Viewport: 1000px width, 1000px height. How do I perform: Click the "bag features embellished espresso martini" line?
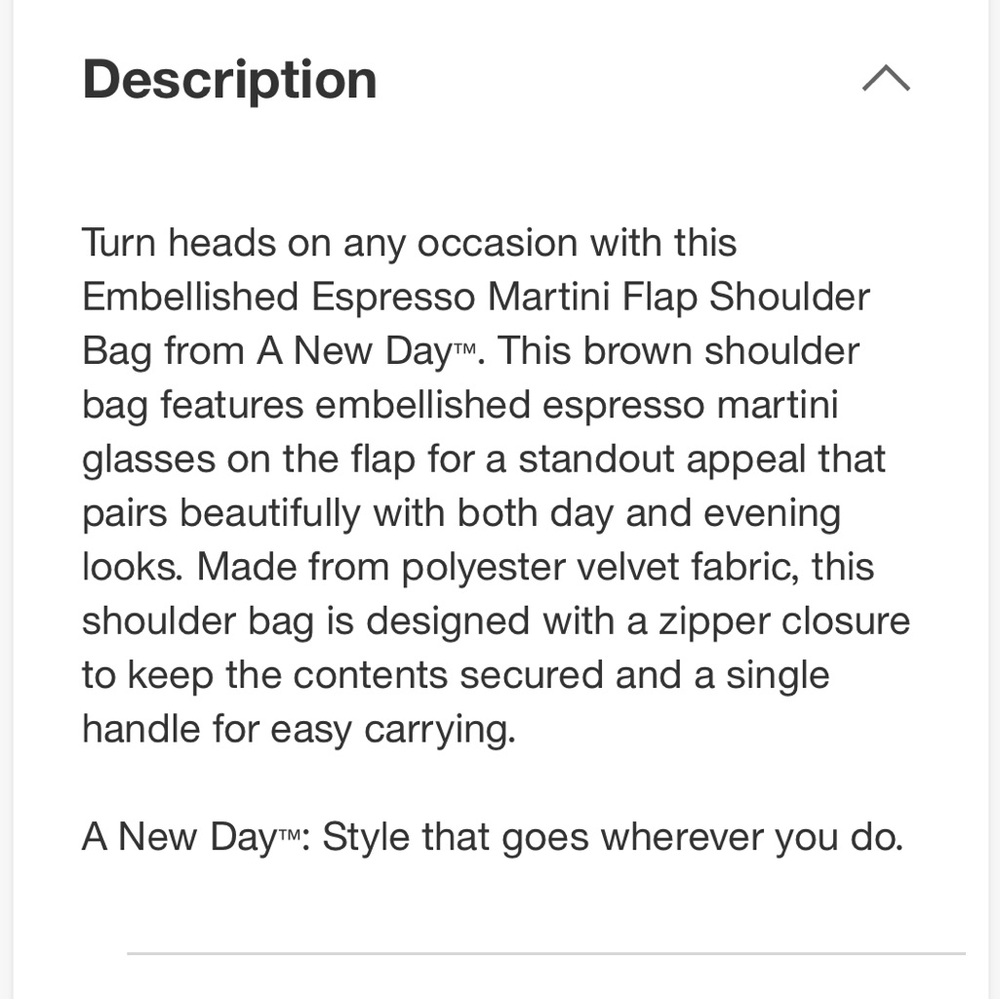459,406
